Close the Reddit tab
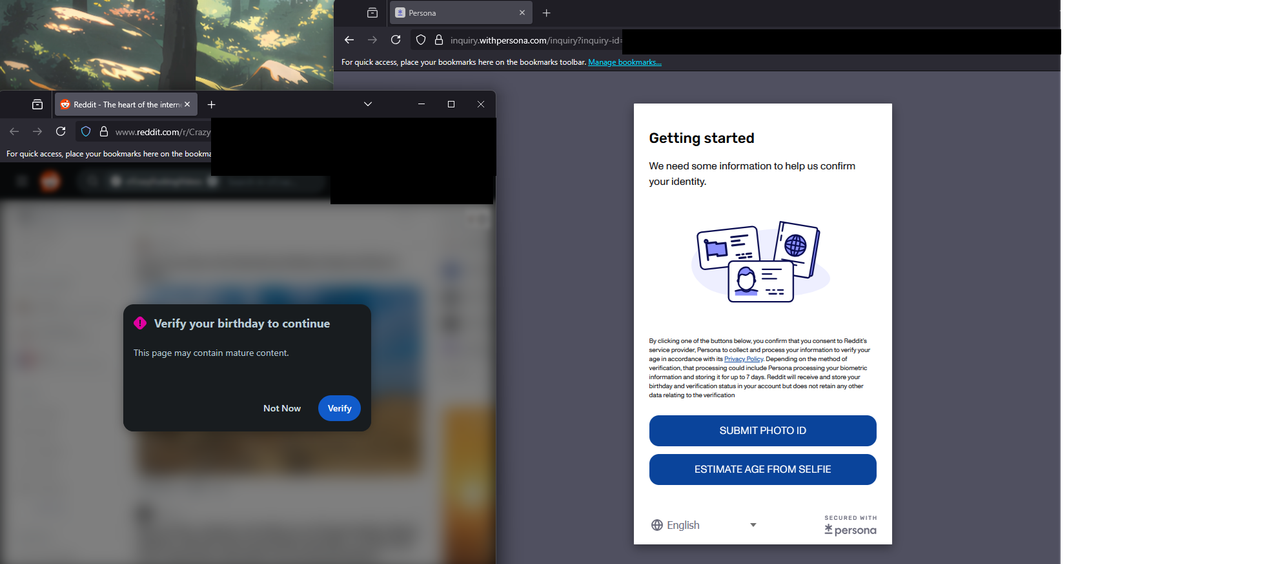Screen dimensions: 1280x564 pyautogui.click(x=186, y=104)
